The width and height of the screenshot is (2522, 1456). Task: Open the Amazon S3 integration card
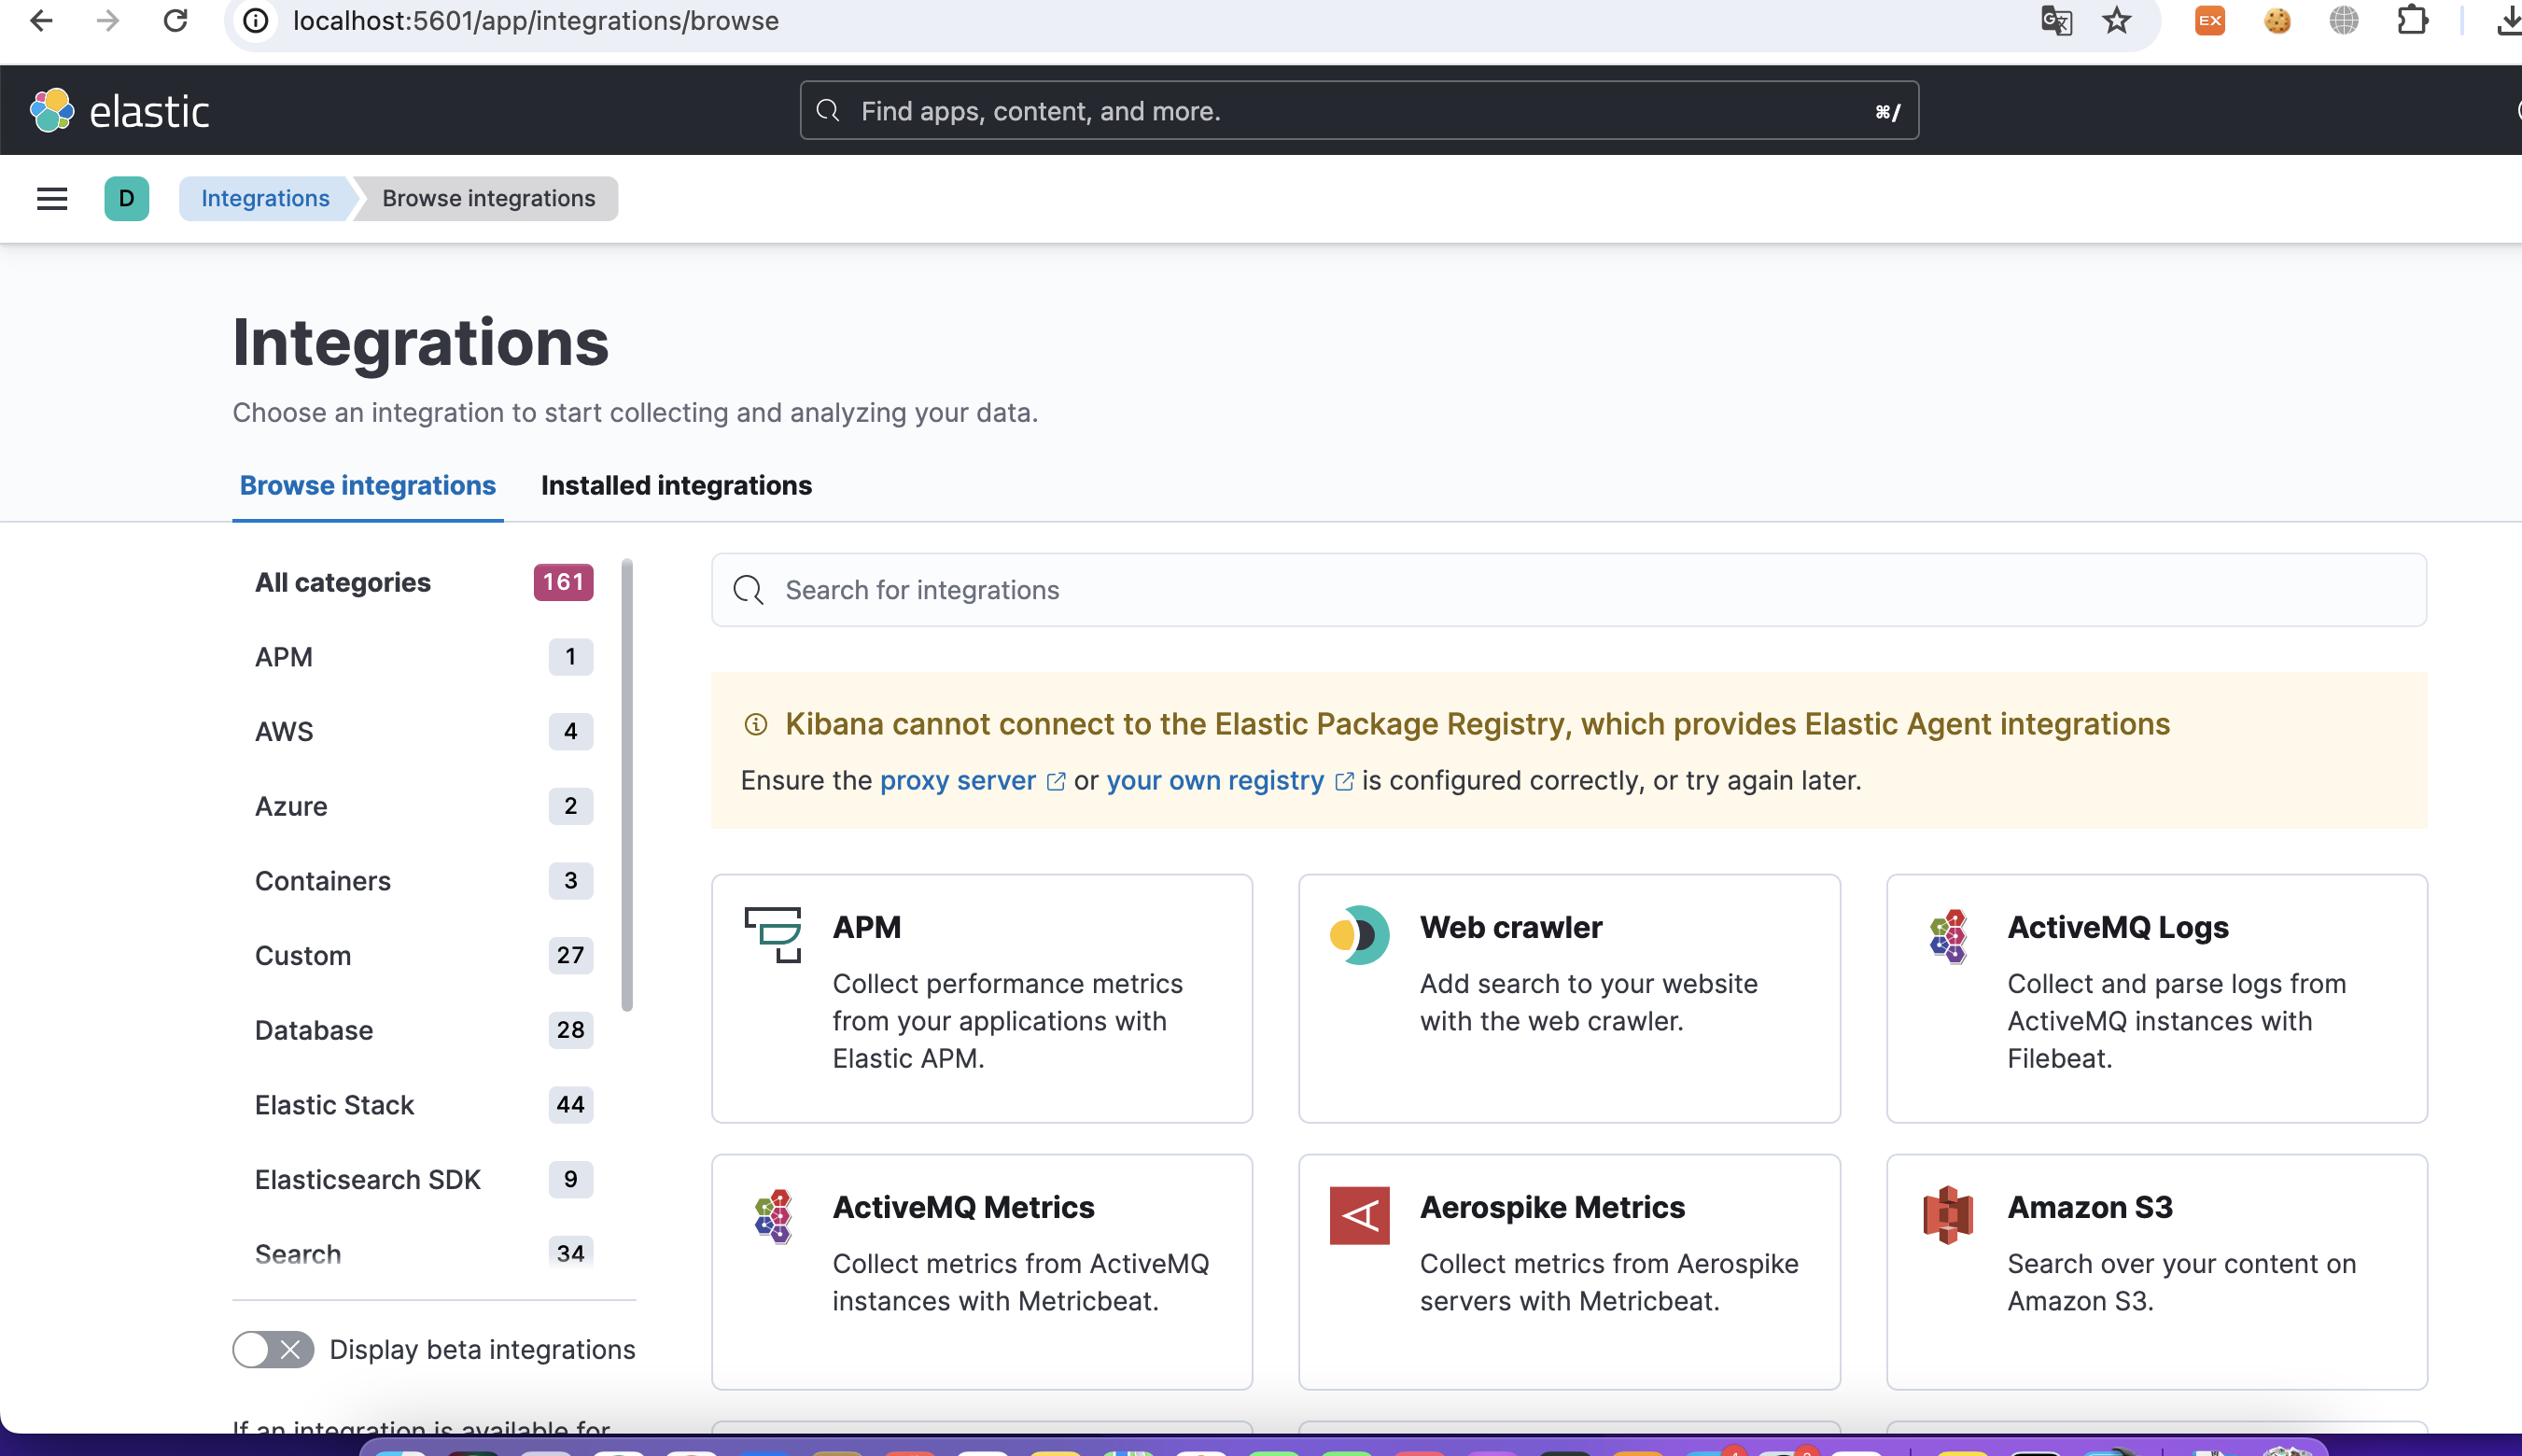(2157, 1272)
